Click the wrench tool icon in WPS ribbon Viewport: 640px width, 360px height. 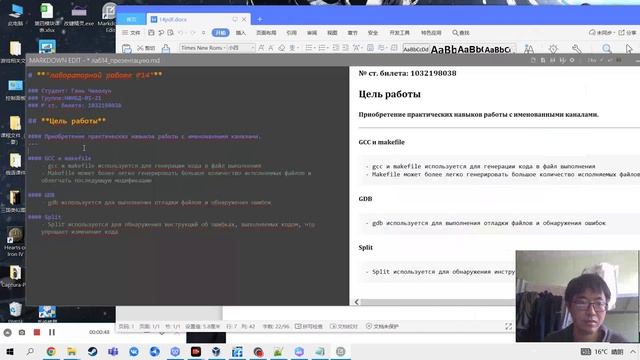(577, 49)
